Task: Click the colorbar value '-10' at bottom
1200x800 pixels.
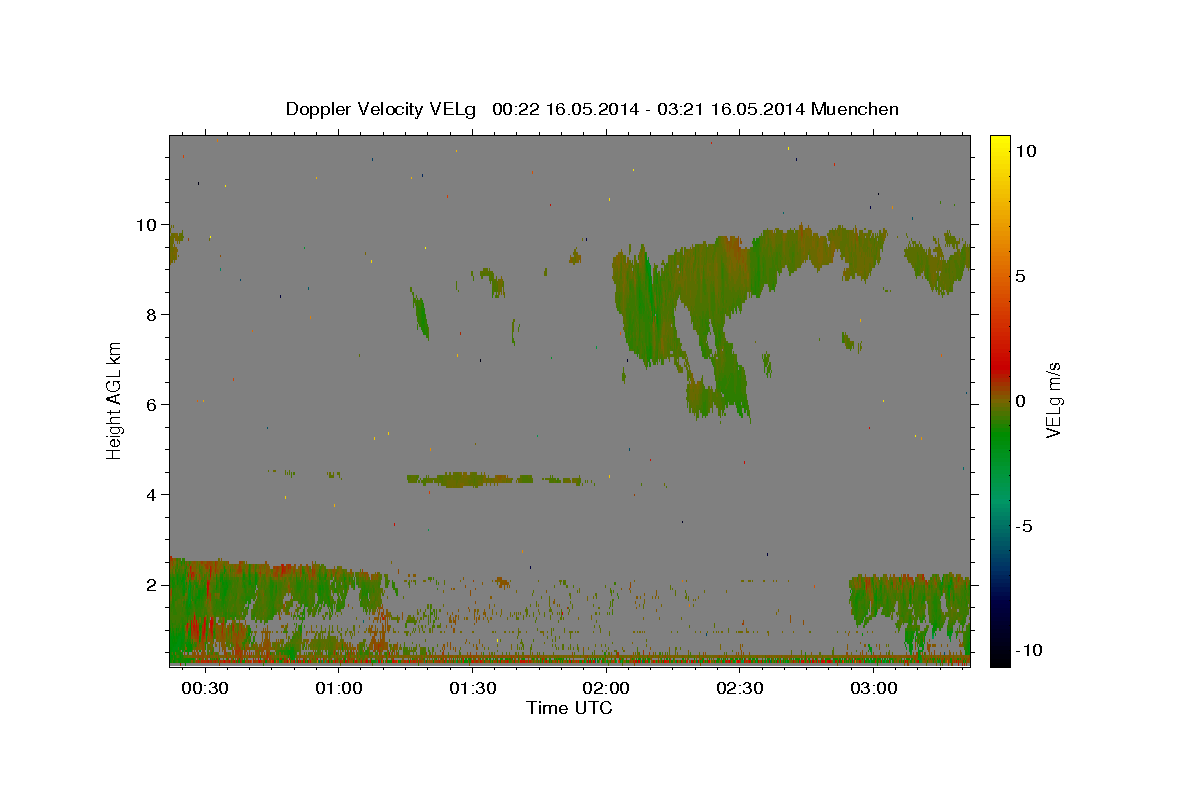Action: [x=1029, y=650]
